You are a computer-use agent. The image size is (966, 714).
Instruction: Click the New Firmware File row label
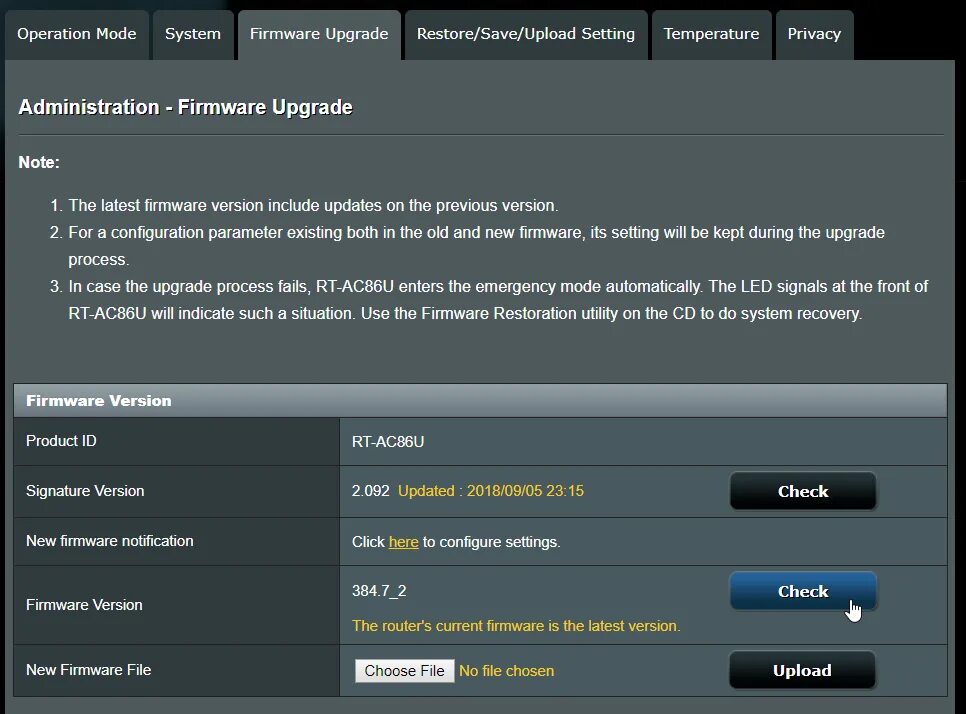tap(88, 670)
